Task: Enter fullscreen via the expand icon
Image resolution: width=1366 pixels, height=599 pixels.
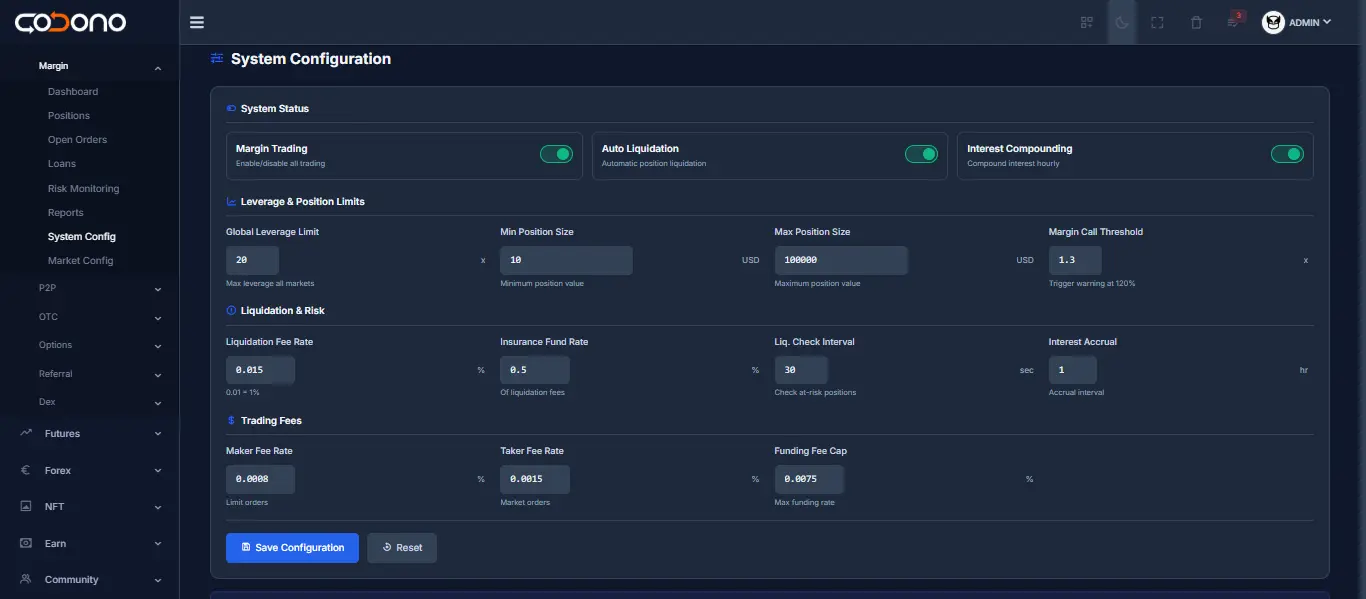Action: tap(1157, 21)
